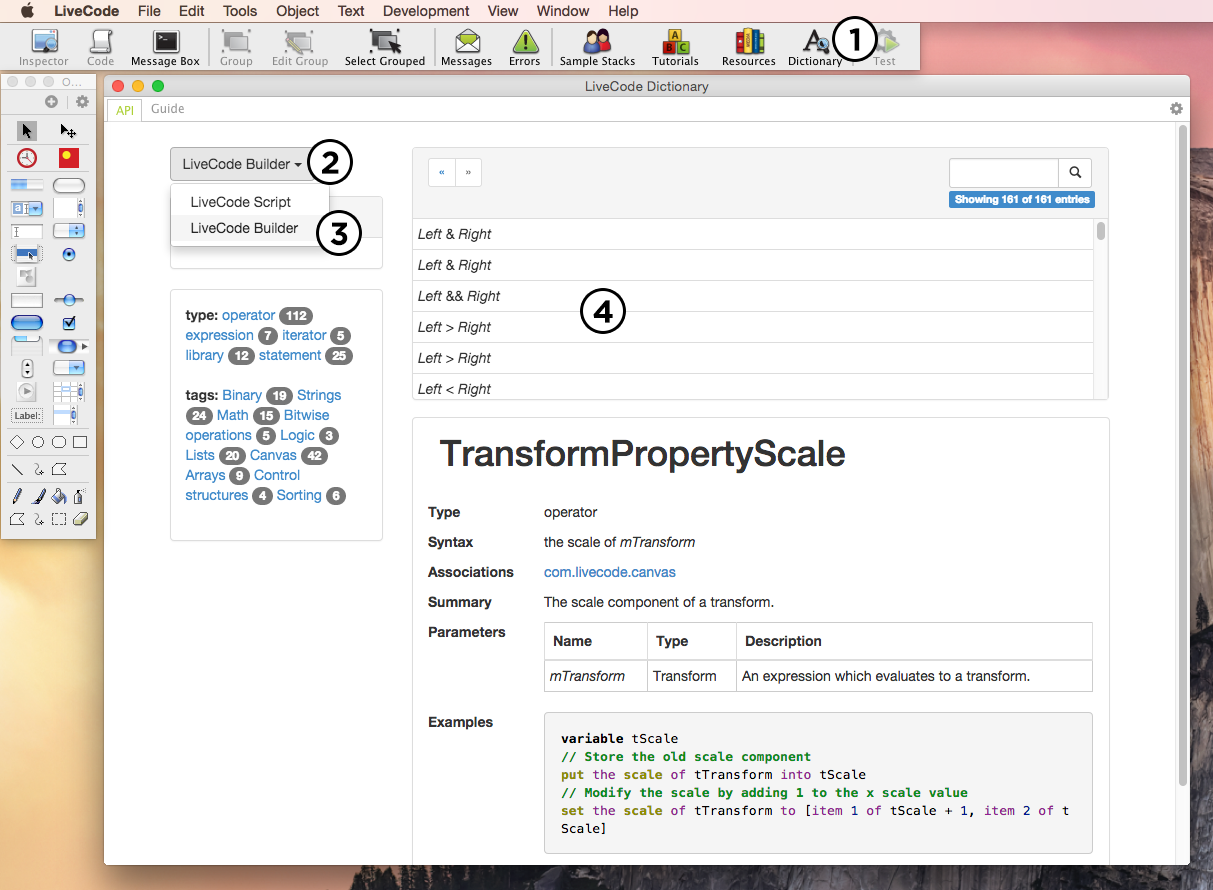
Task: Select the radio button control in the tools palette
Action: click(69, 255)
